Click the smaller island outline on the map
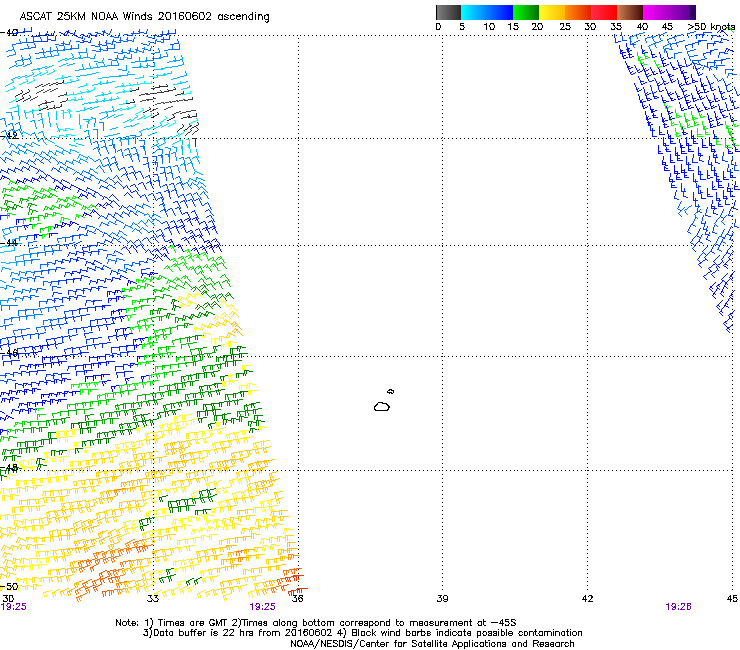 391,391
